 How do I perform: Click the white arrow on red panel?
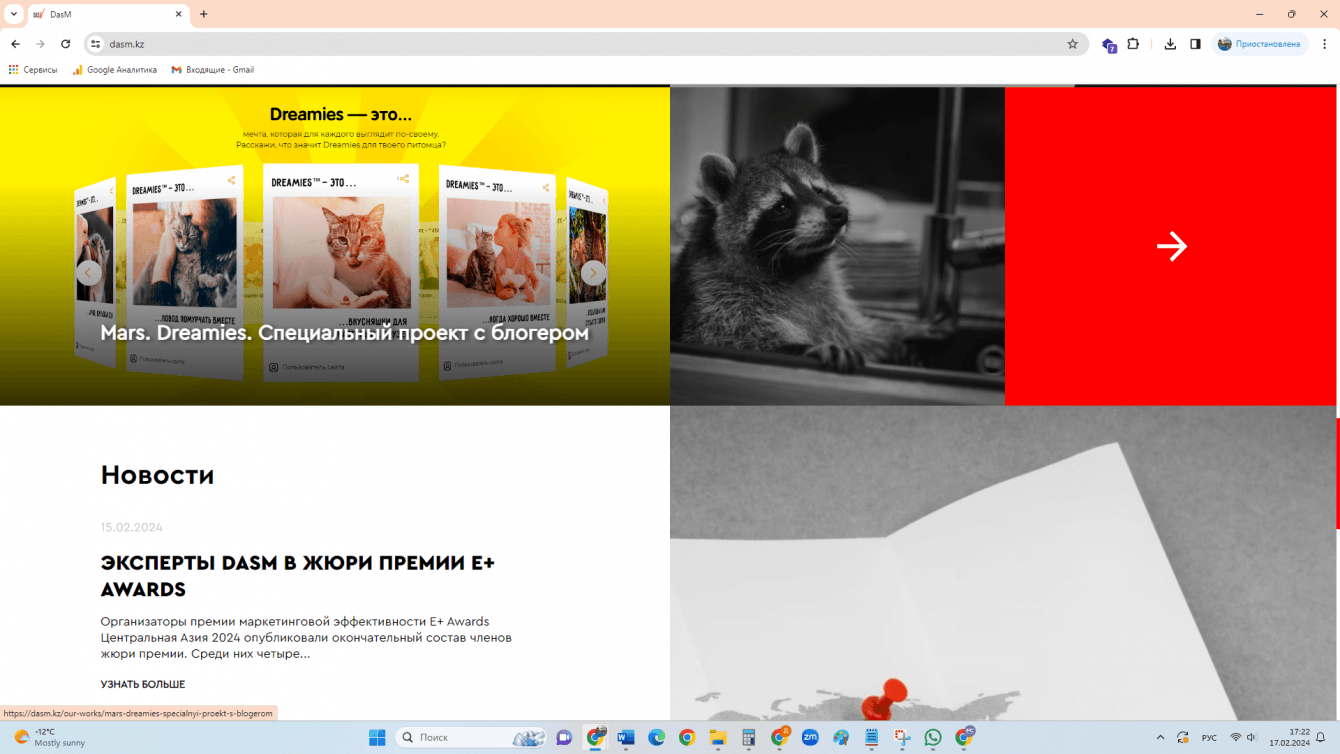click(1172, 246)
